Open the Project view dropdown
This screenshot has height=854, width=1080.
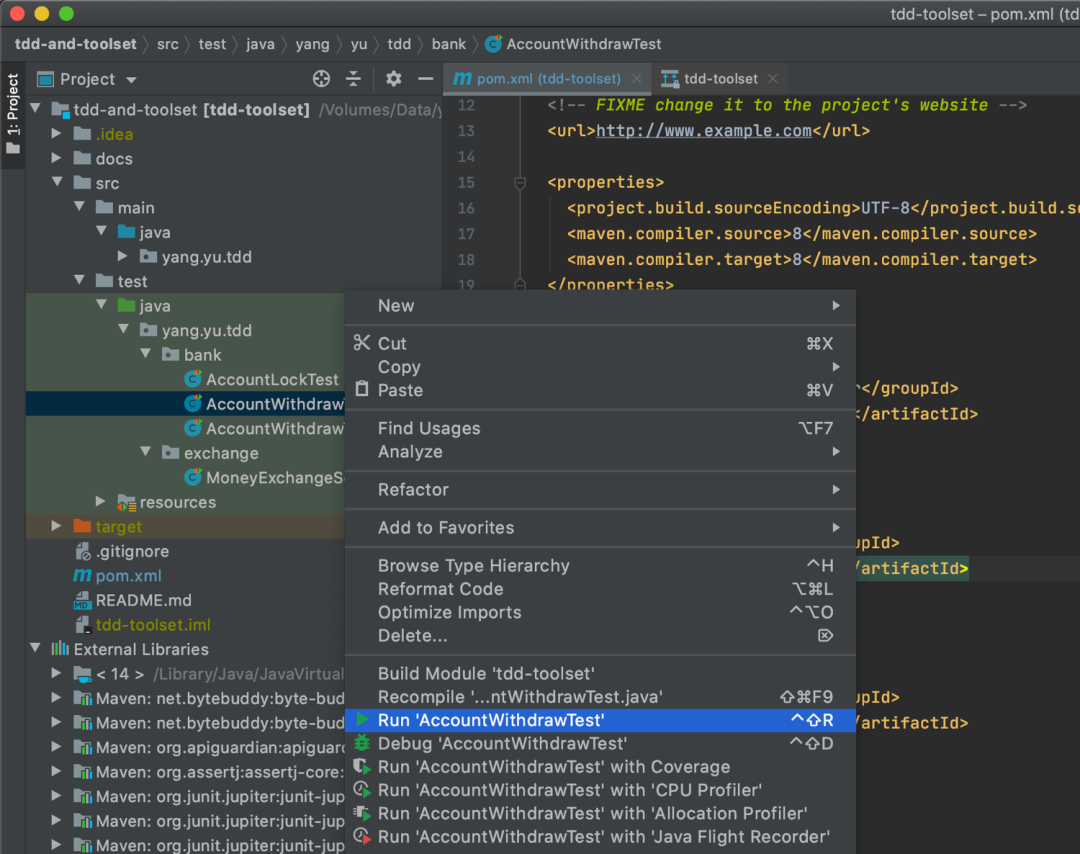[x=131, y=80]
